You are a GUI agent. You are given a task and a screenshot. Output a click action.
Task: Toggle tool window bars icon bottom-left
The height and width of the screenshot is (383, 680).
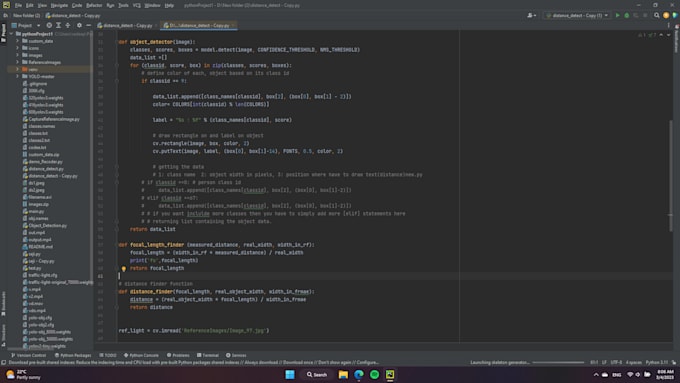pos(3,362)
